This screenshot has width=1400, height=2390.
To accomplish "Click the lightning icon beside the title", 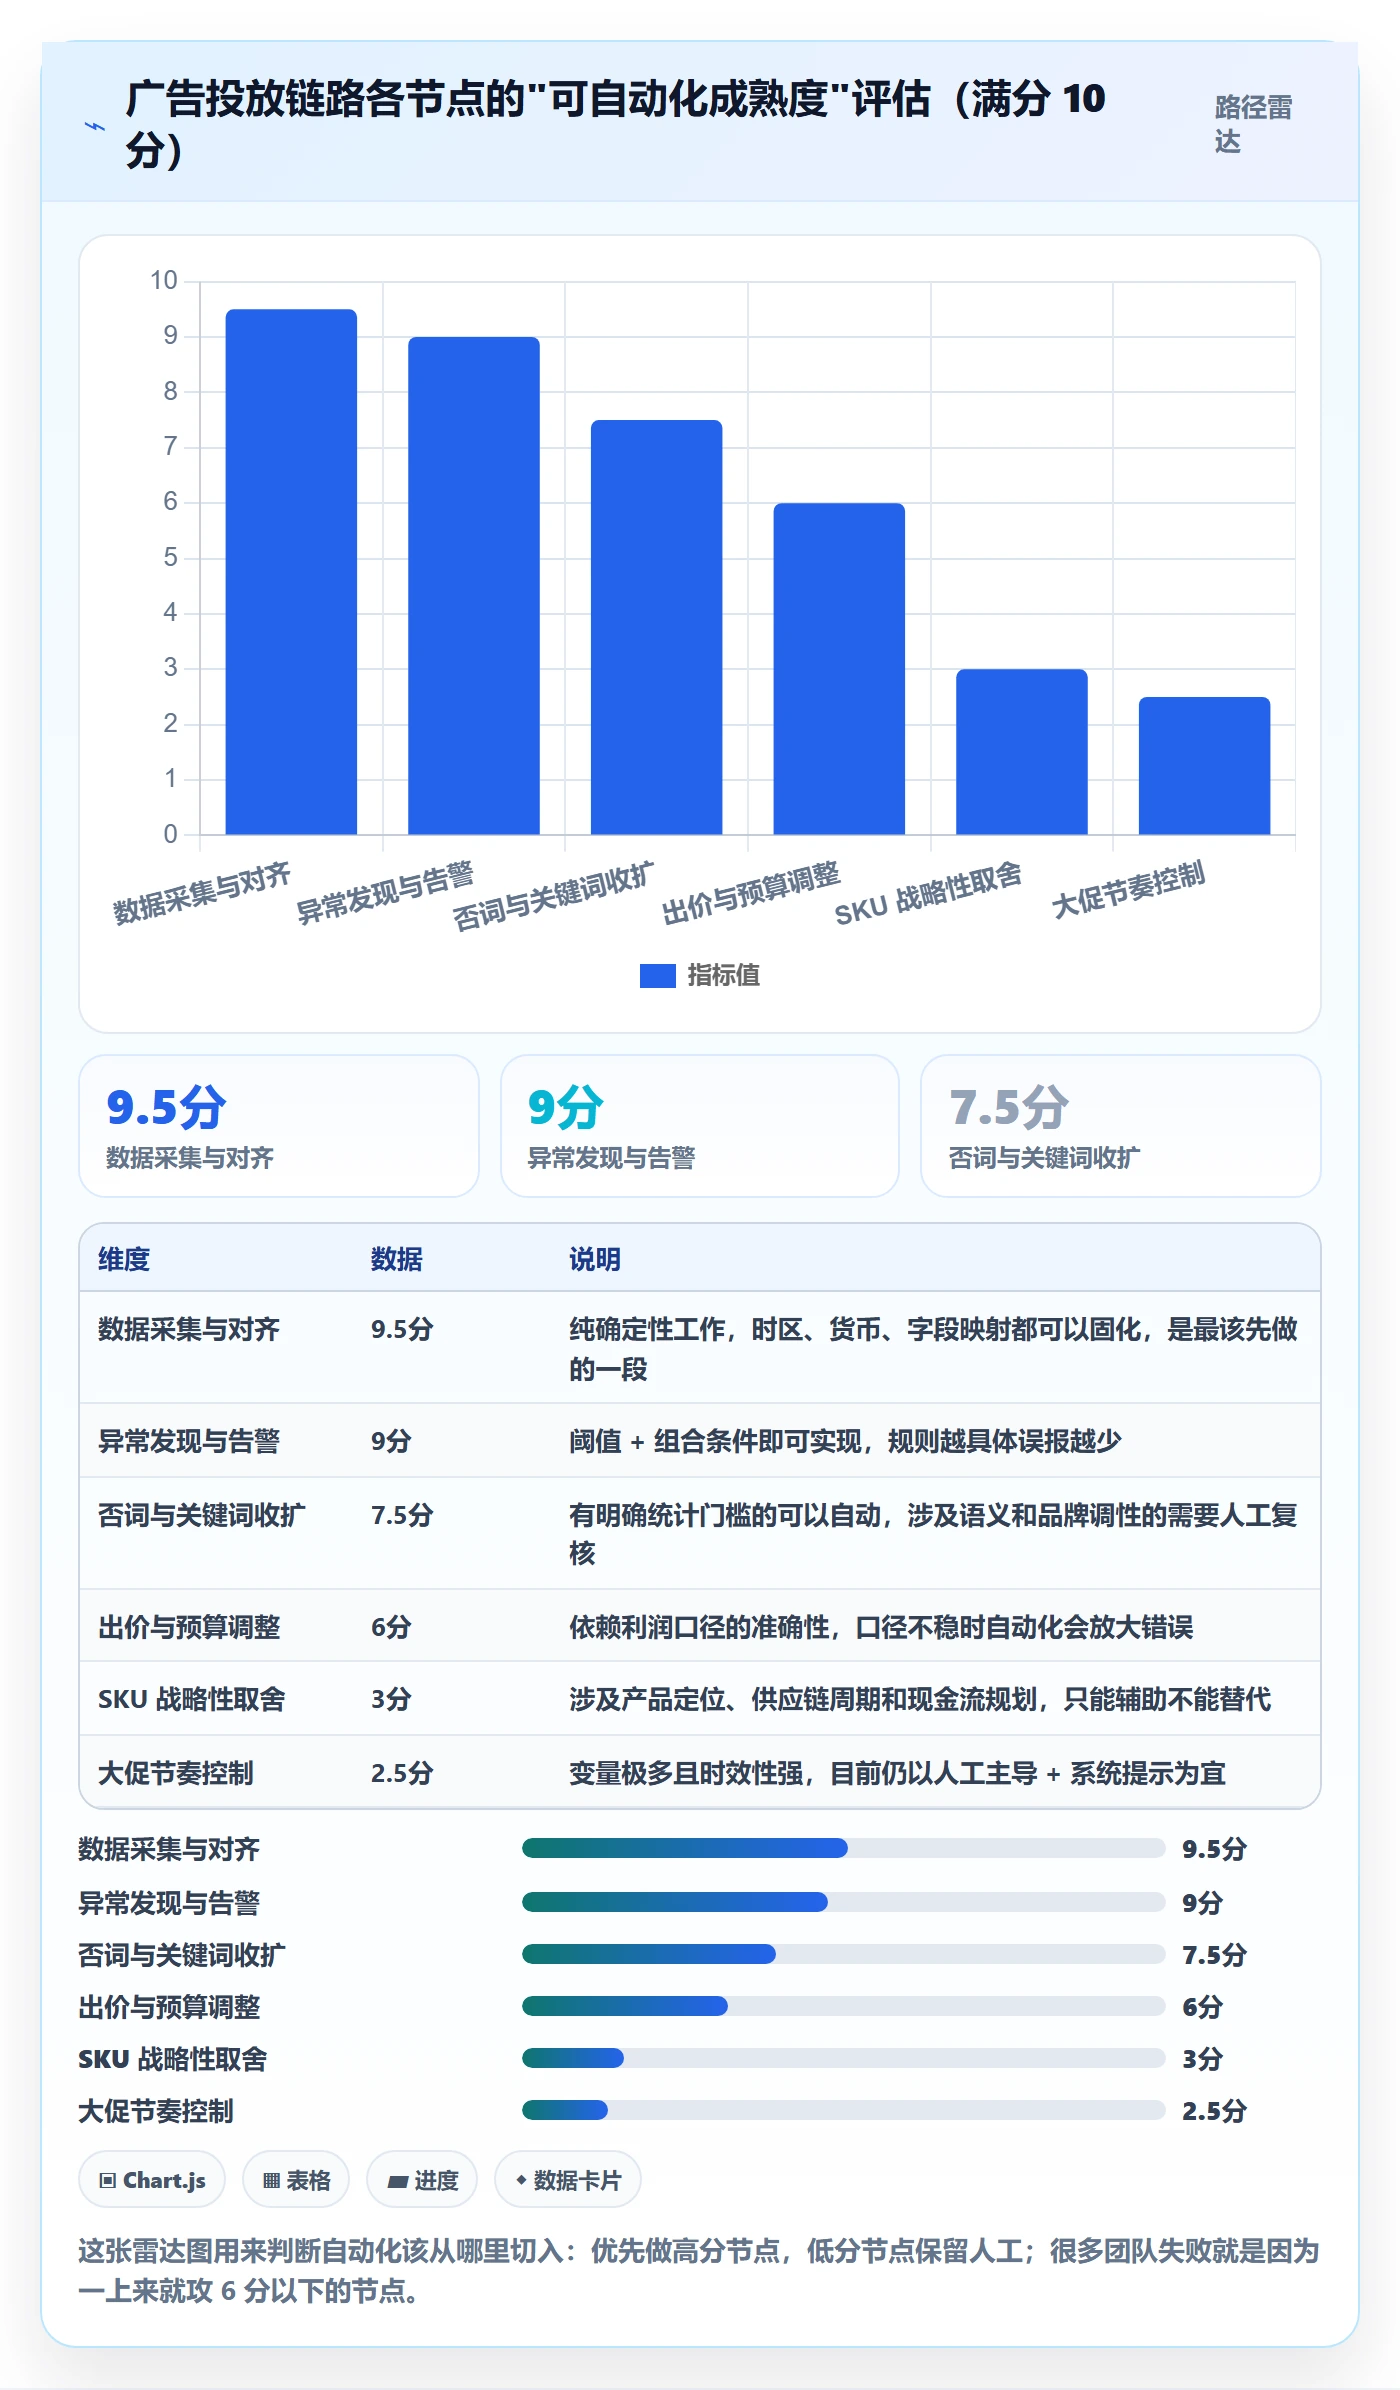I will [x=94, y=126].
